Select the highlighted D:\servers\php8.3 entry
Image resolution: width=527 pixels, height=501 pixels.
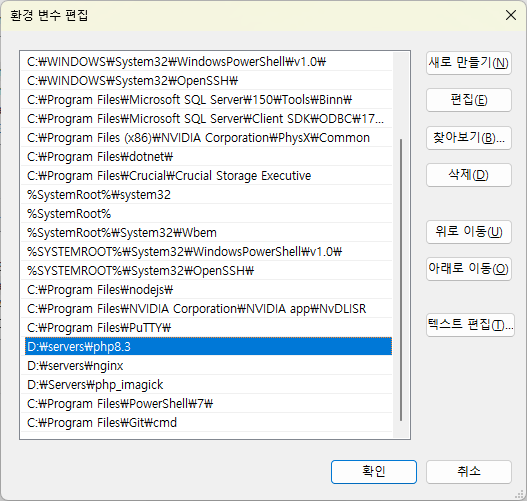208,346
